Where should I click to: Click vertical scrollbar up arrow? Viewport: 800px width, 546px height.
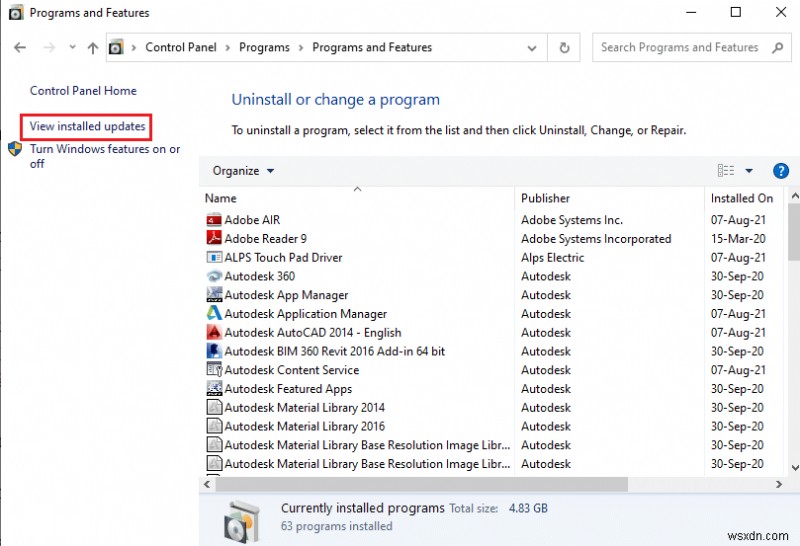click(x=794, y=195)
